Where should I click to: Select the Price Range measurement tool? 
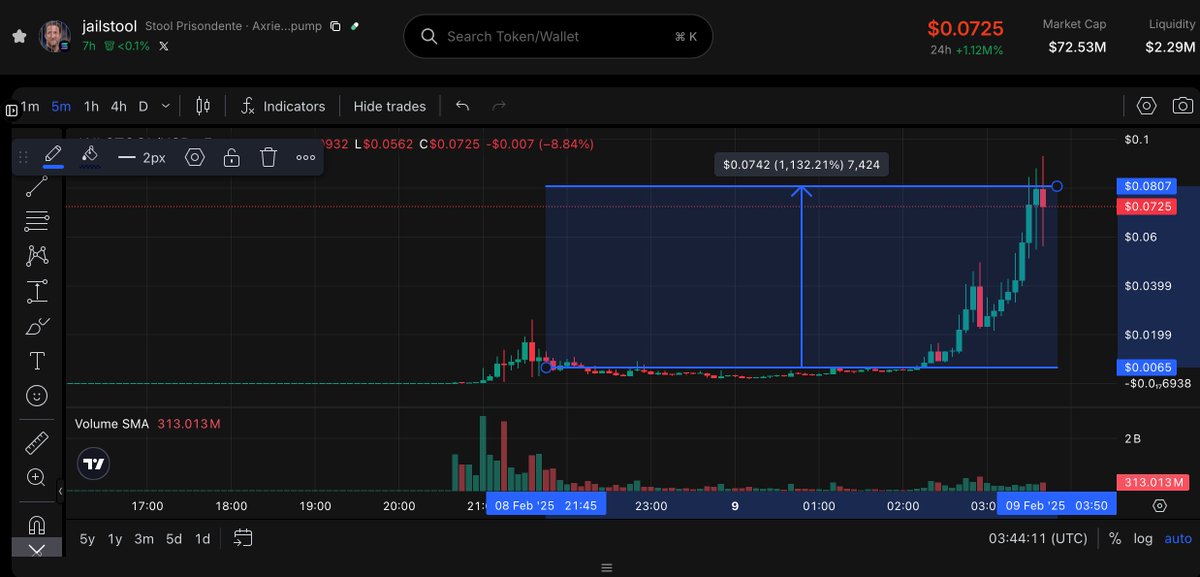[37, 292]
